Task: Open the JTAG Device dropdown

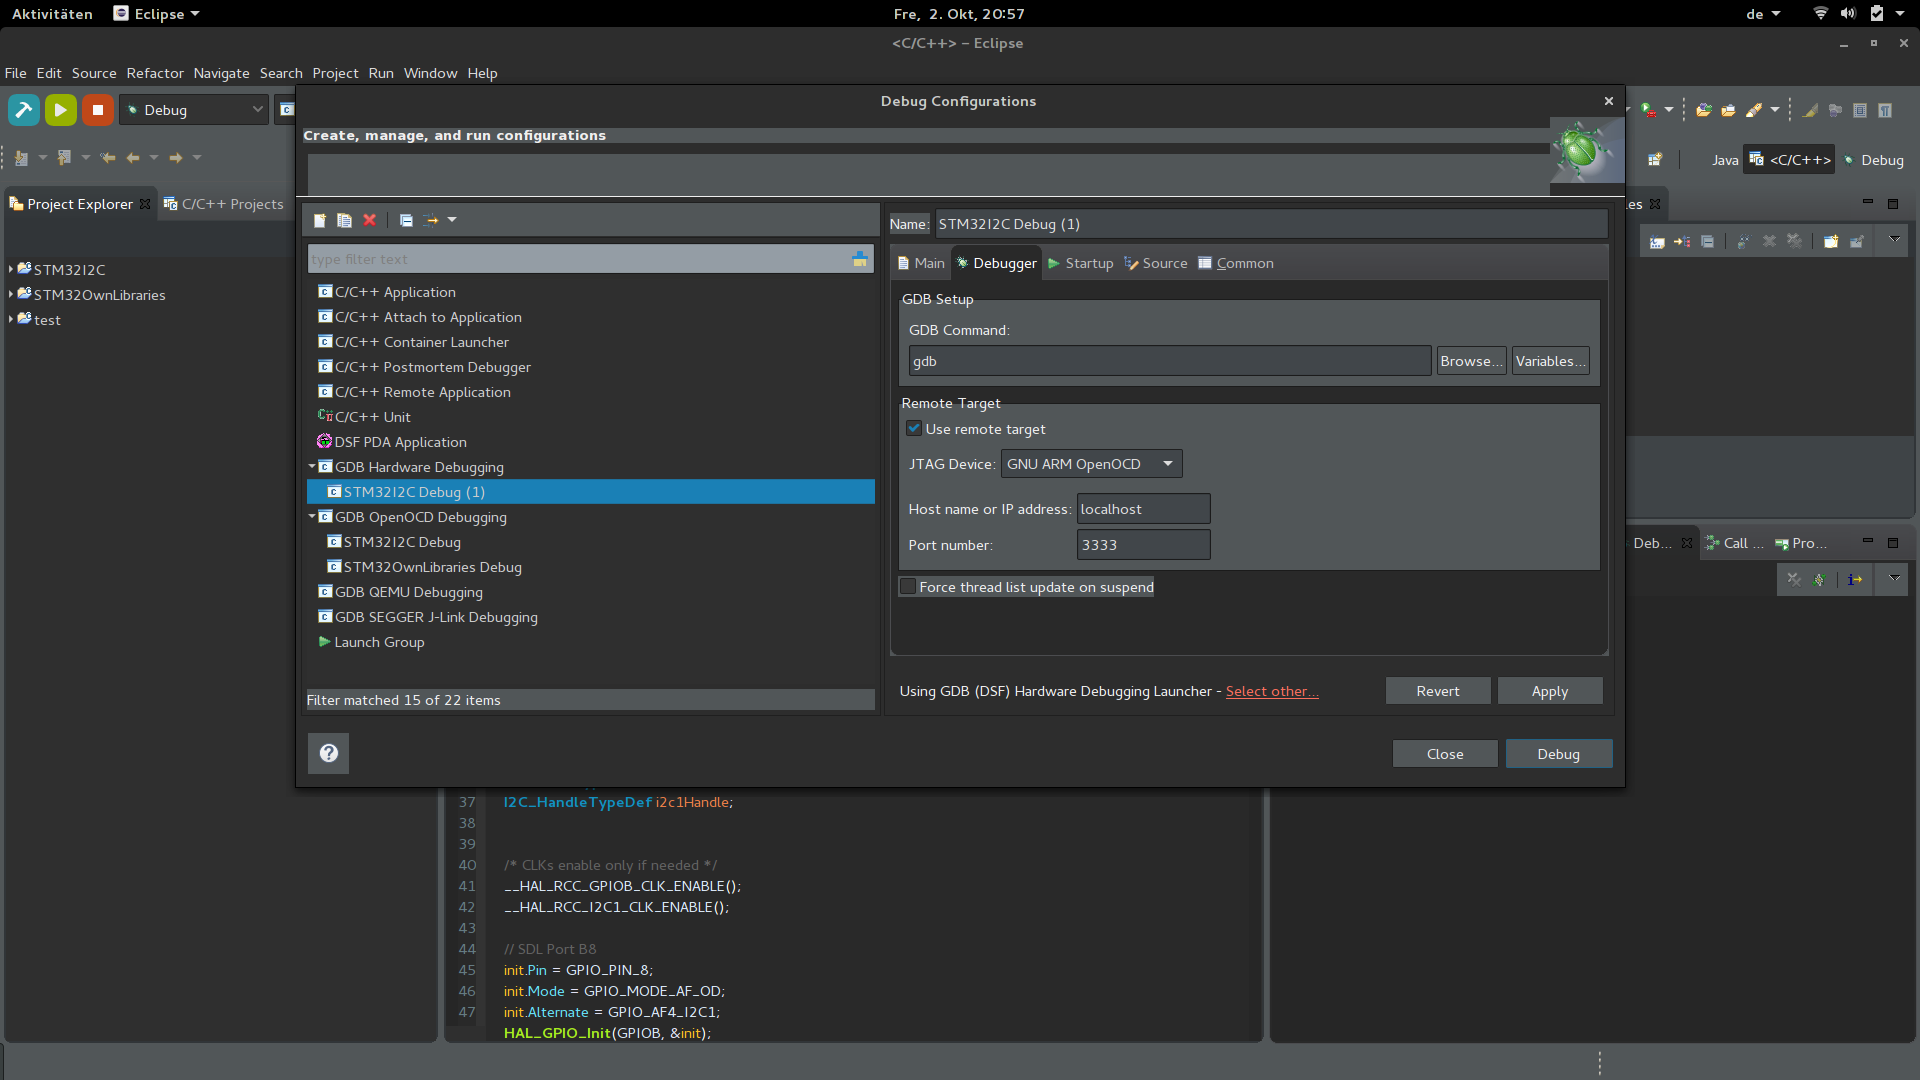Action: pos(1091,464)
